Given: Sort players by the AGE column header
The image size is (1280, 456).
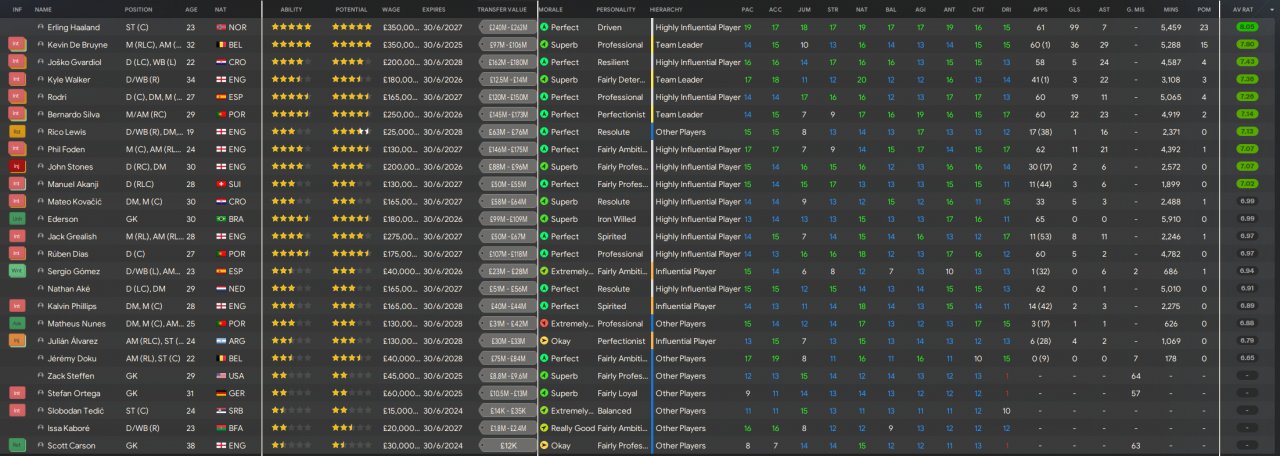Looking at the screenshot, I should pos(191,9).
